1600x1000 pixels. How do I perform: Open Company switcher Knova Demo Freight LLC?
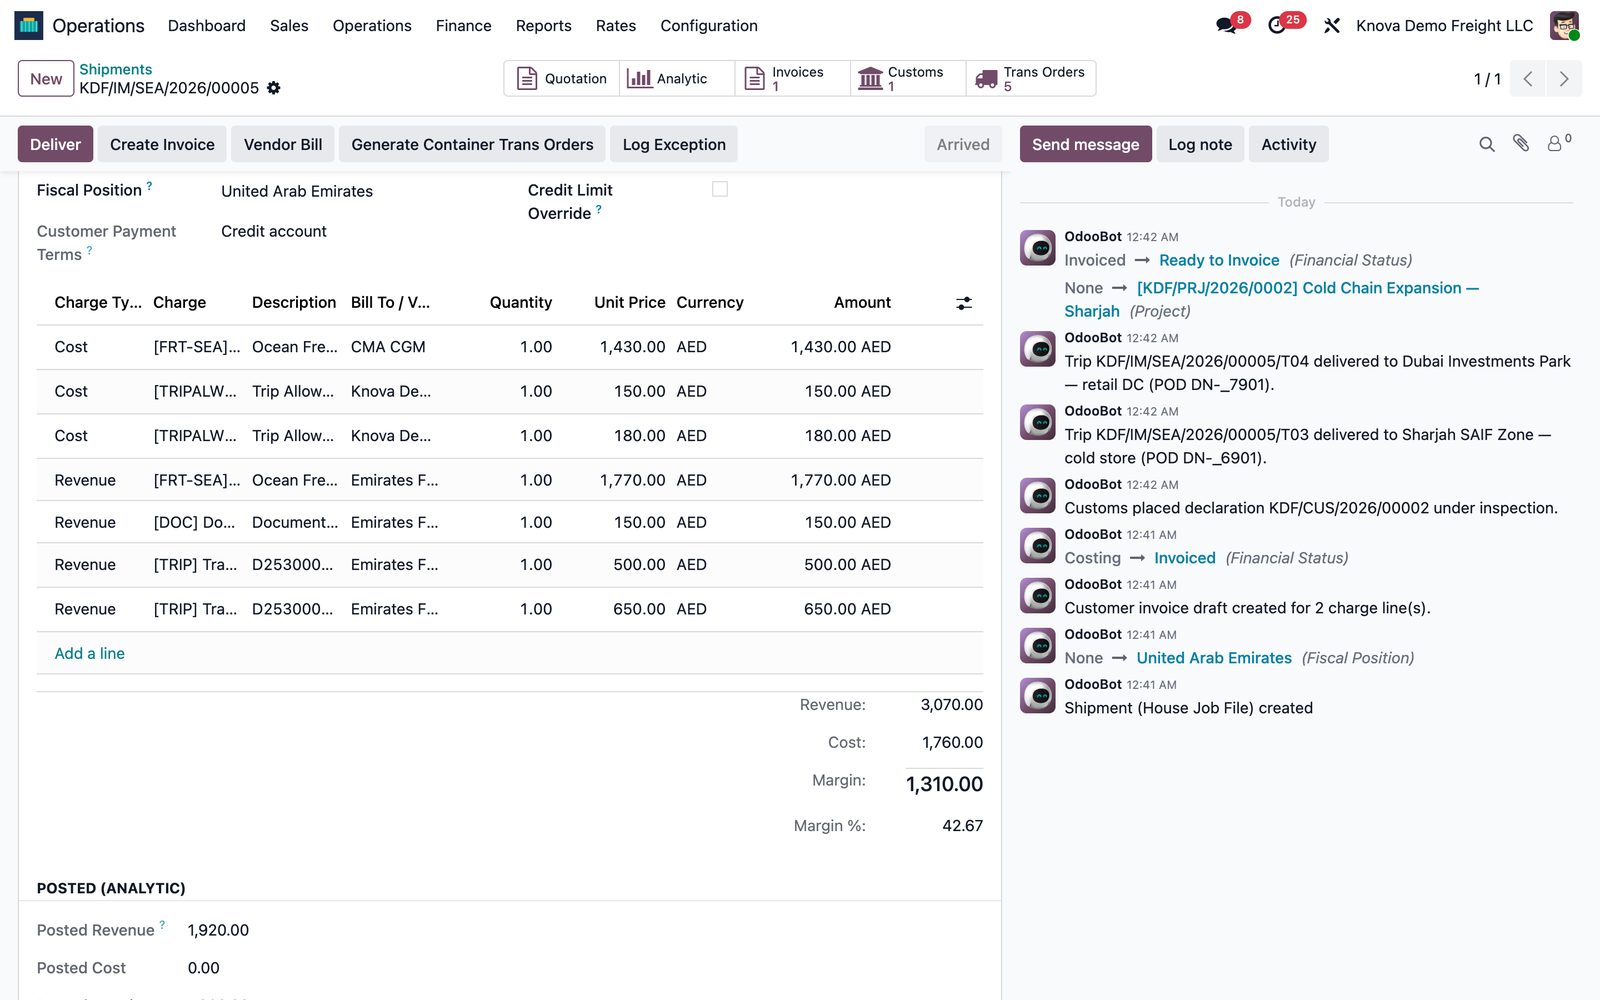pyautogui.click(x=1444, y=26)
